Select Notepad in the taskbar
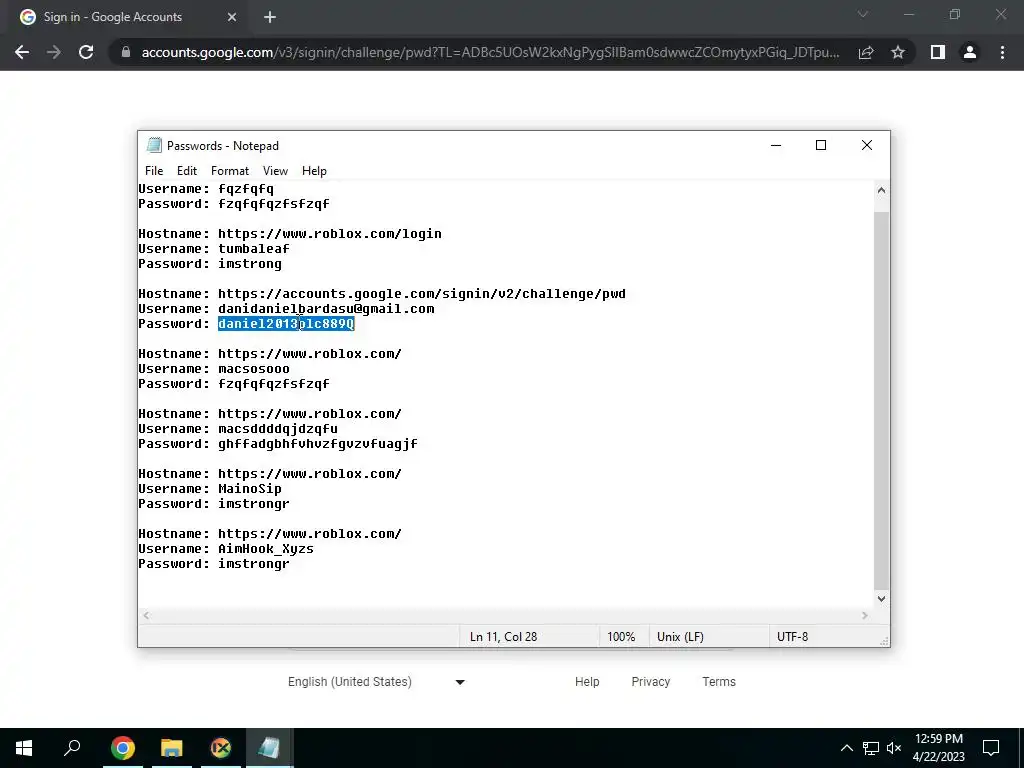 point(269,748)
